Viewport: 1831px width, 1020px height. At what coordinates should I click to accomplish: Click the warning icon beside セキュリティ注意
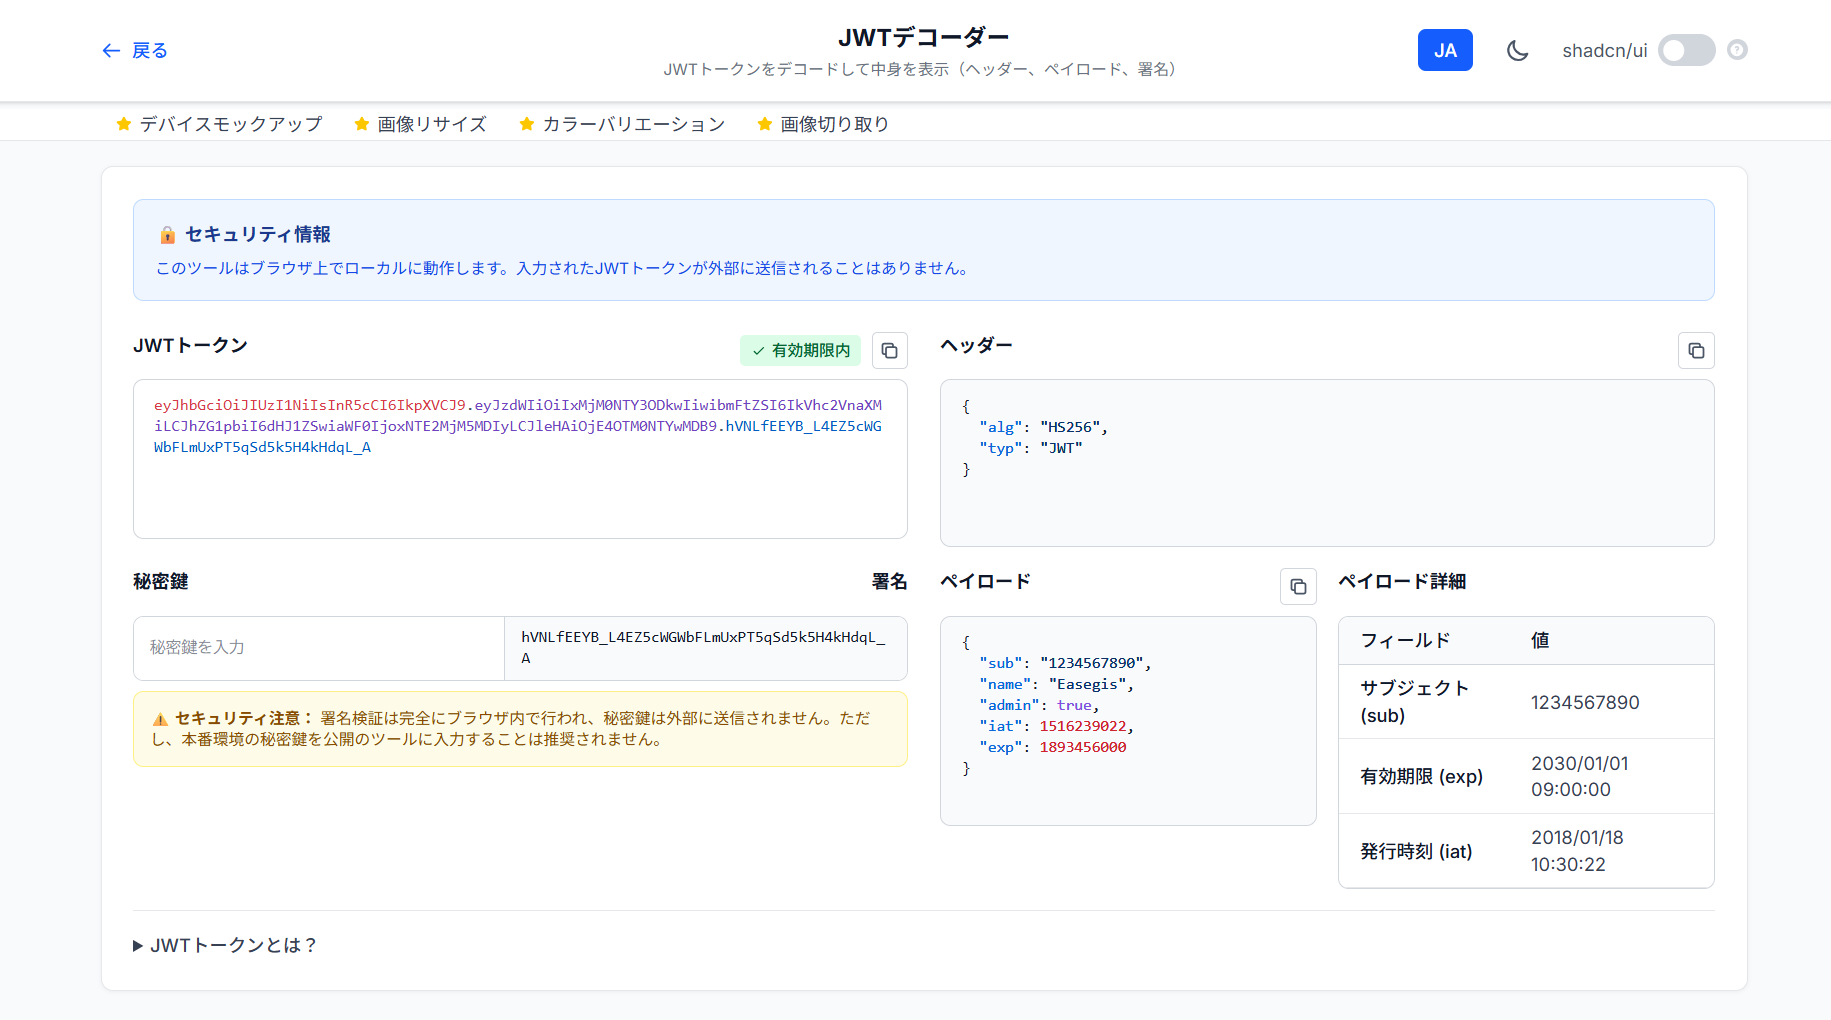(160, 719)
